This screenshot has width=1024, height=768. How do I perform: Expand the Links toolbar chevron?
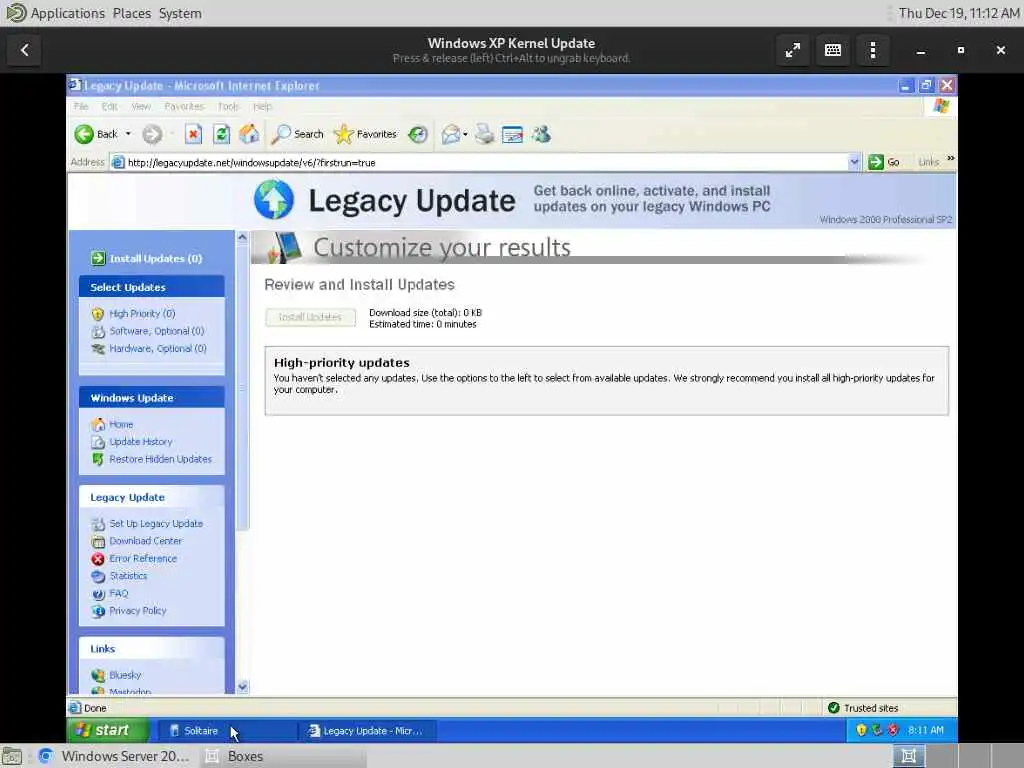tap(950, 159)
